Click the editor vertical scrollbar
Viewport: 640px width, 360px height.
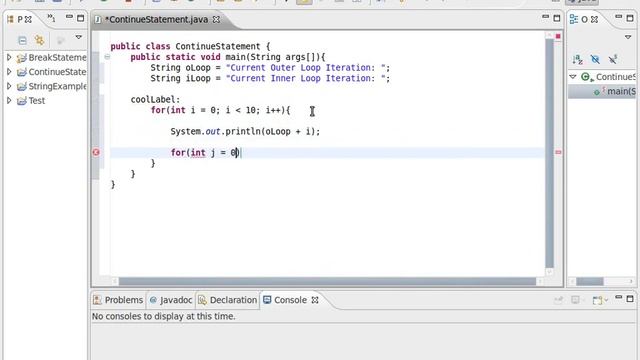(549, 153)
